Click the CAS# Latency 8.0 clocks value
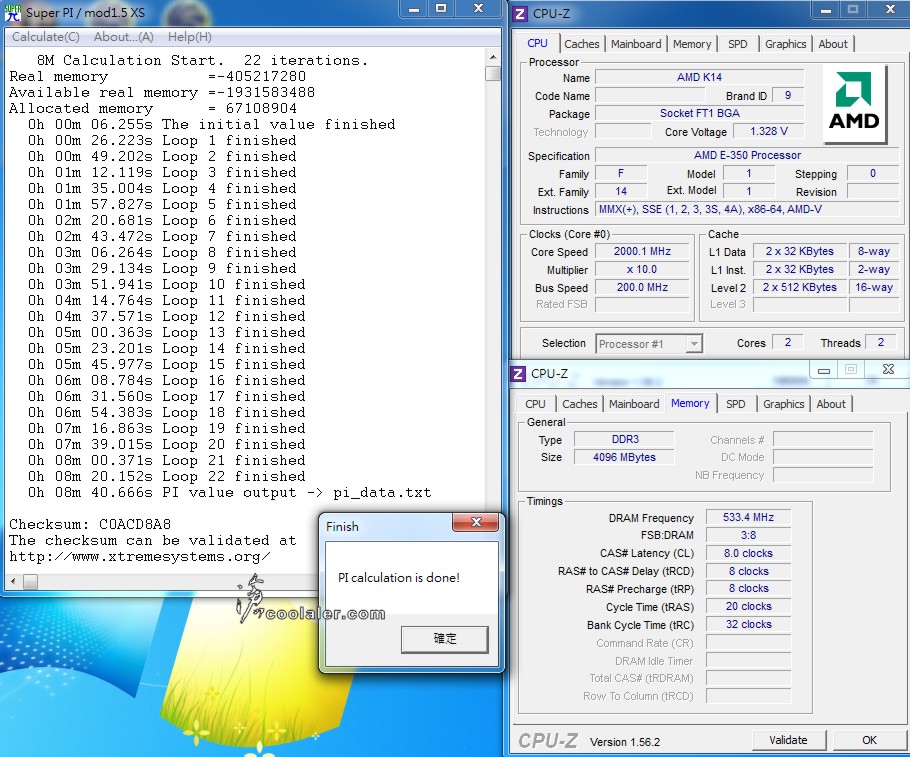This screenshot has height=757, width=910. [749, 553]
